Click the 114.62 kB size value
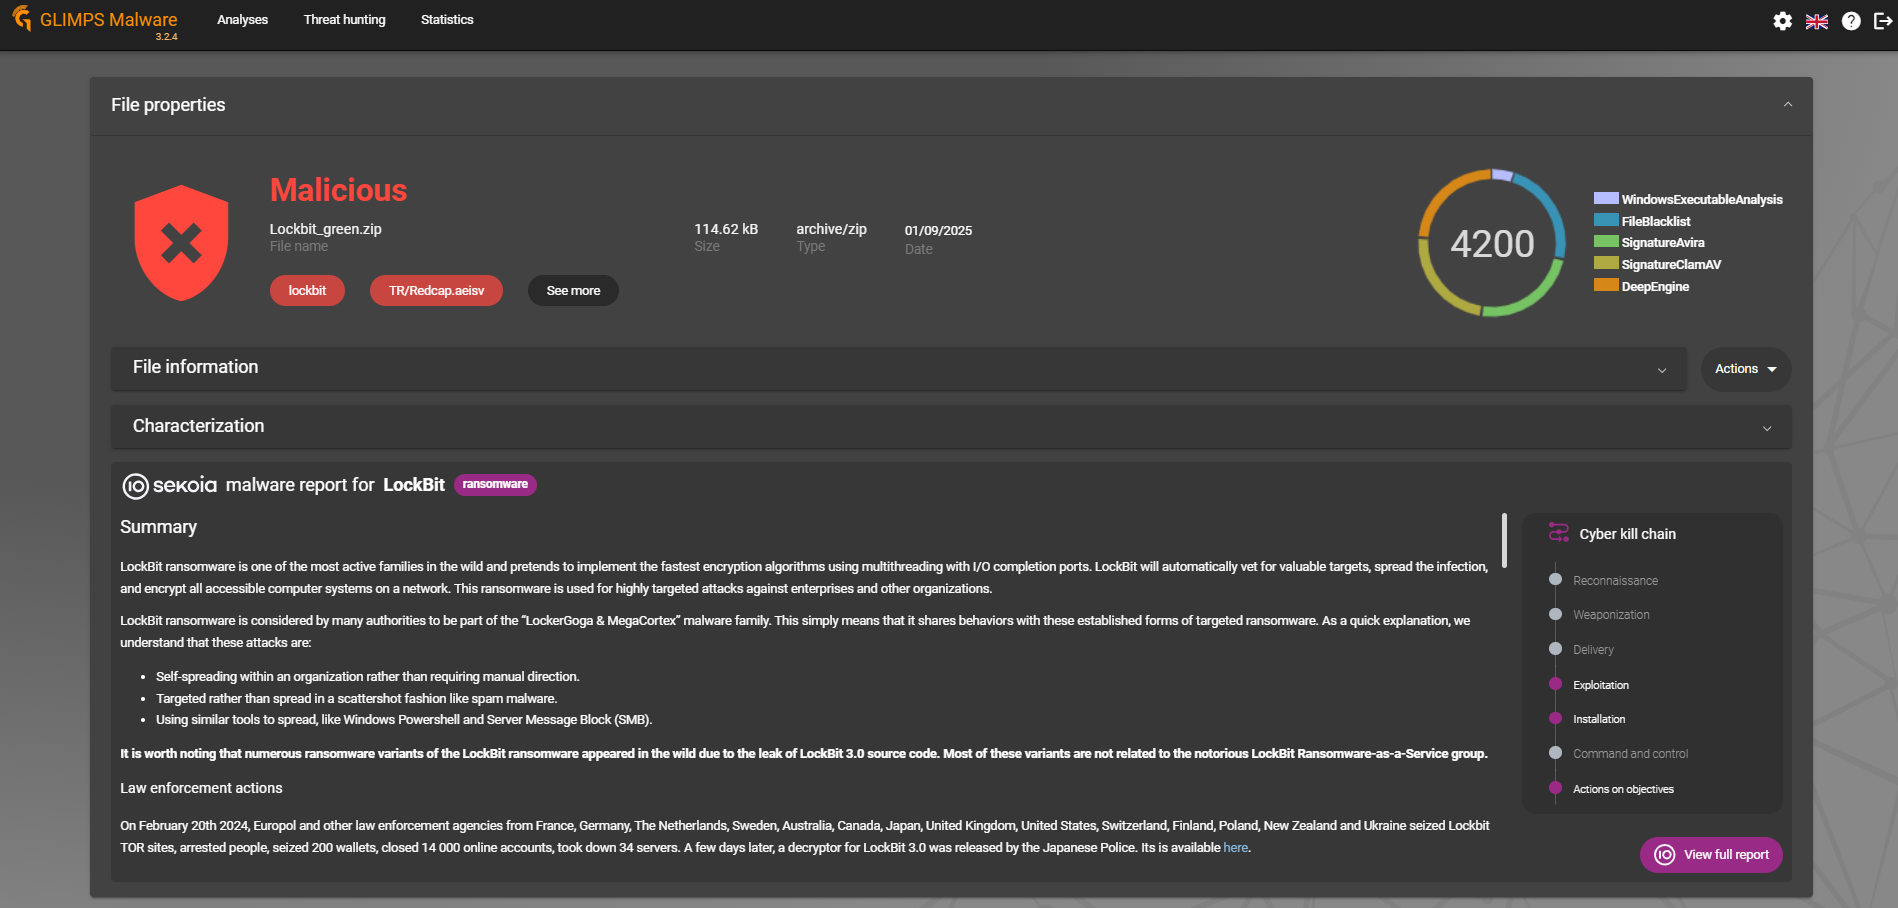1898x908 pixels. pos(726,229)
